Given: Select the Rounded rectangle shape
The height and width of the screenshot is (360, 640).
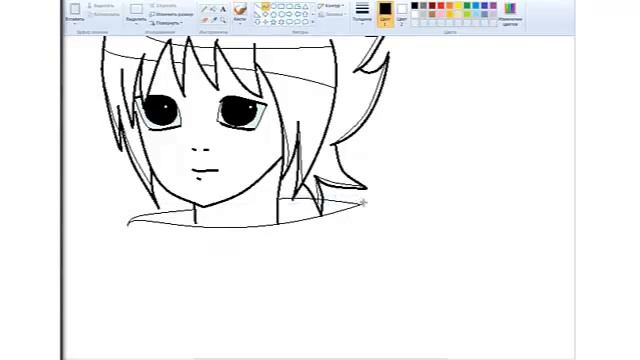Looking at the screenshot, I should coord(289,6).
